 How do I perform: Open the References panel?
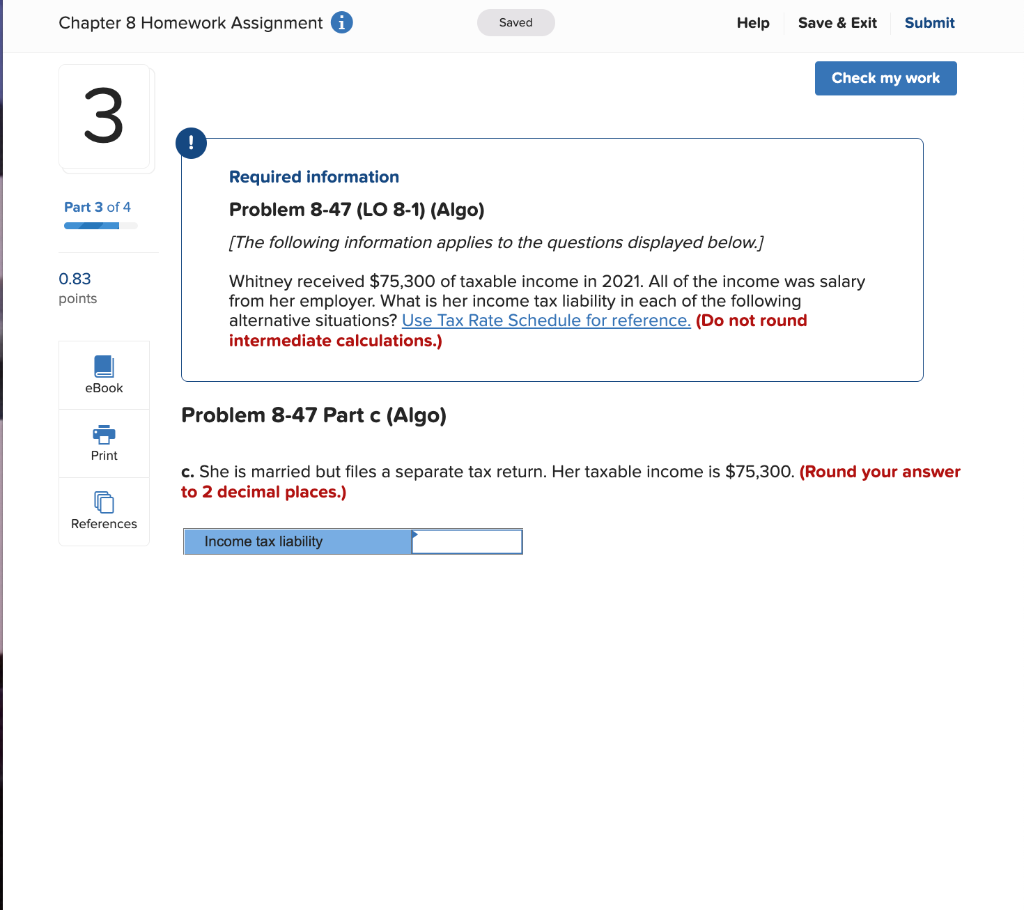click(104, 511)
